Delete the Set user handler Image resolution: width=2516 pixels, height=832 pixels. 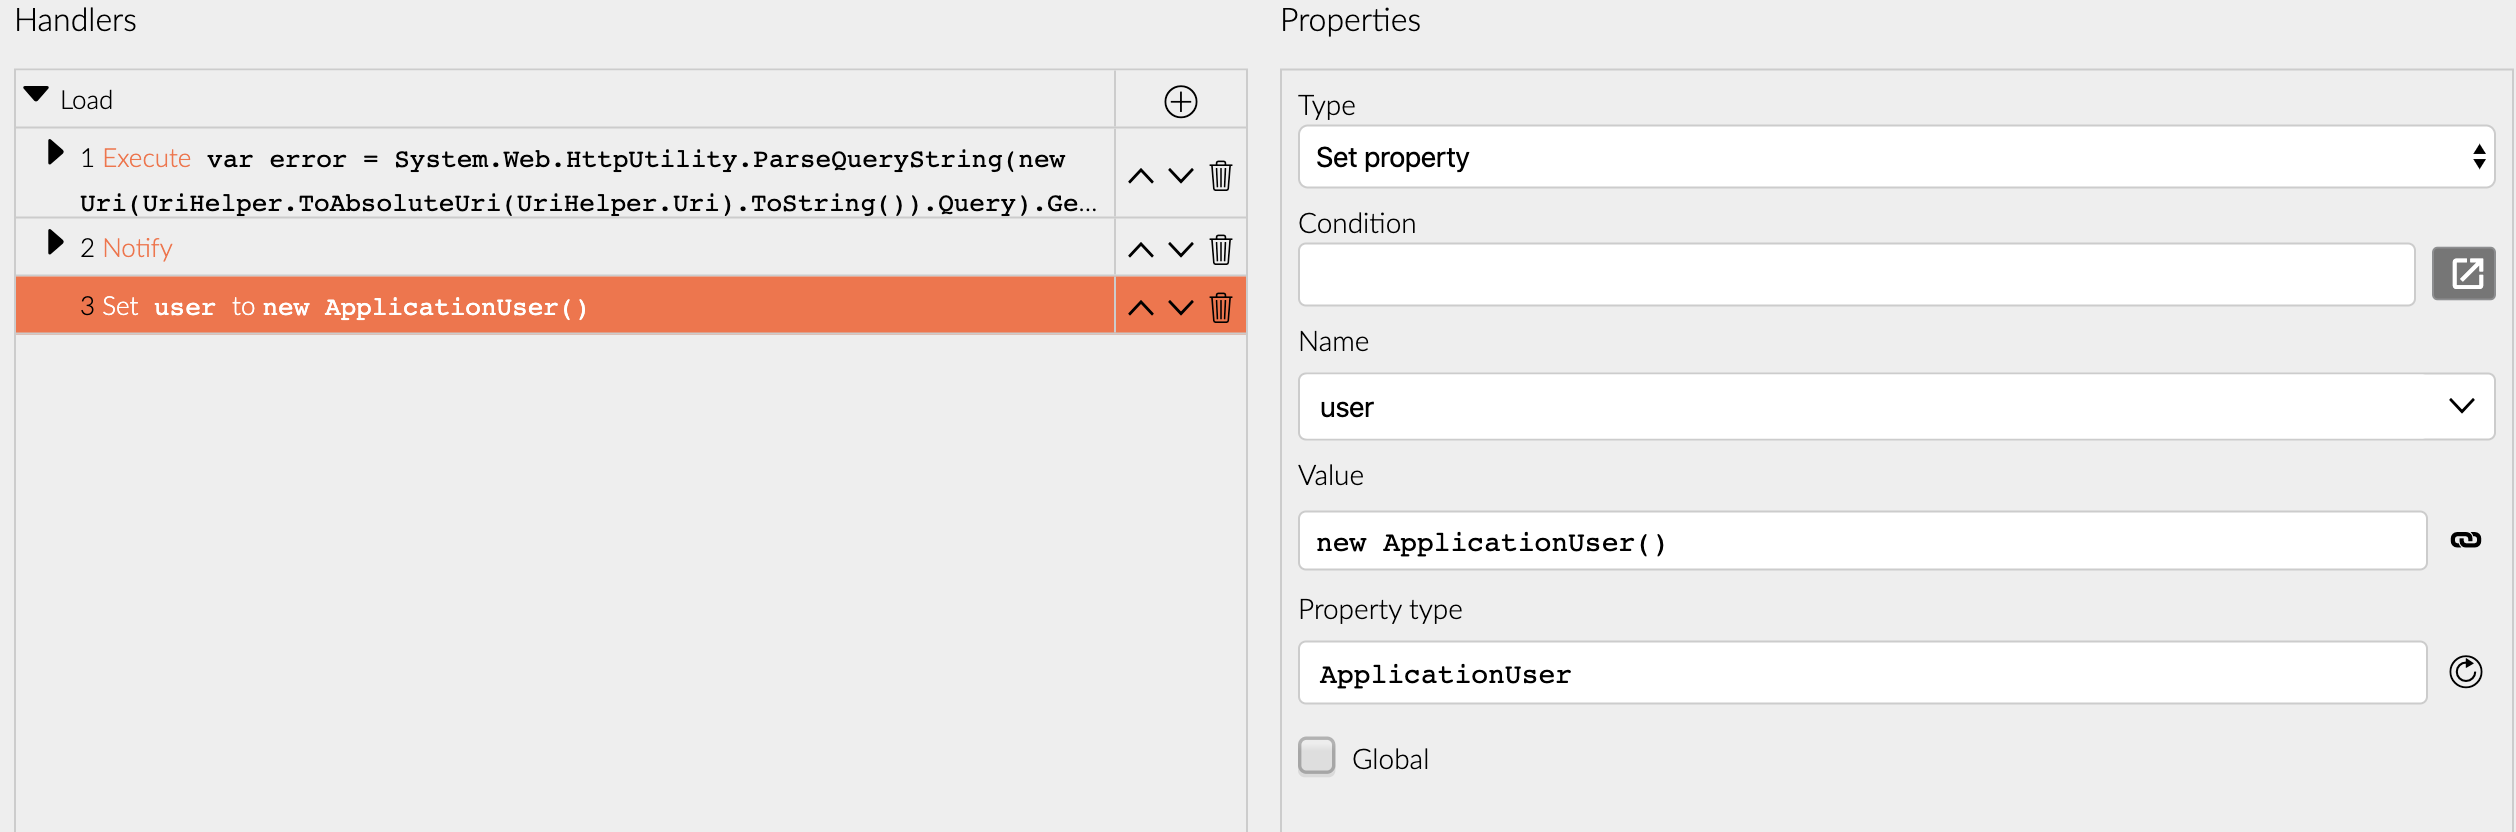click(1220, 307)
